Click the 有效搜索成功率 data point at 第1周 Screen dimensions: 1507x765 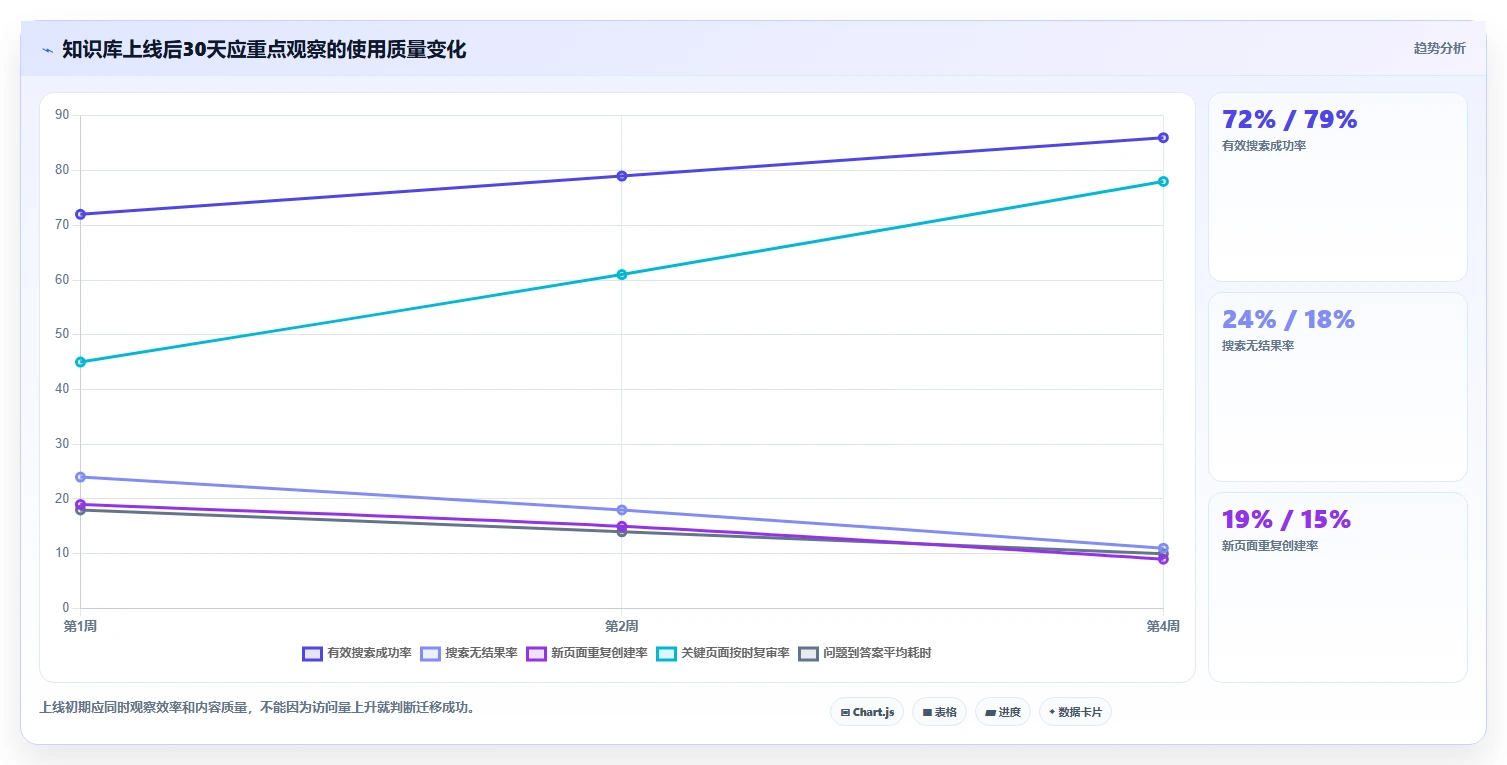click(80, 214)
